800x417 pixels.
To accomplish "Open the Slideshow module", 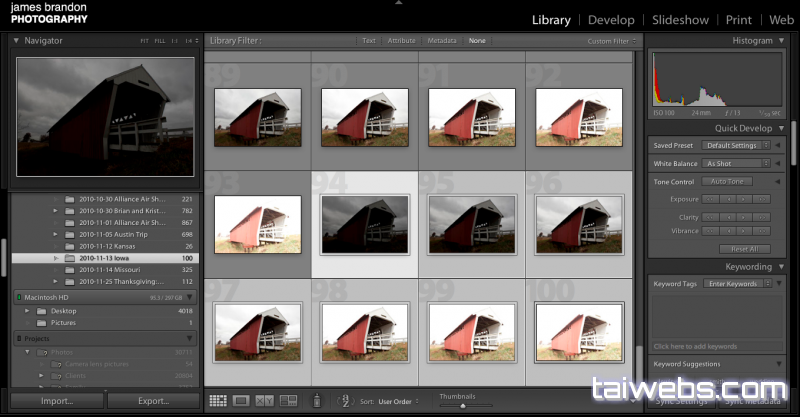I will [x=680, y=19].
